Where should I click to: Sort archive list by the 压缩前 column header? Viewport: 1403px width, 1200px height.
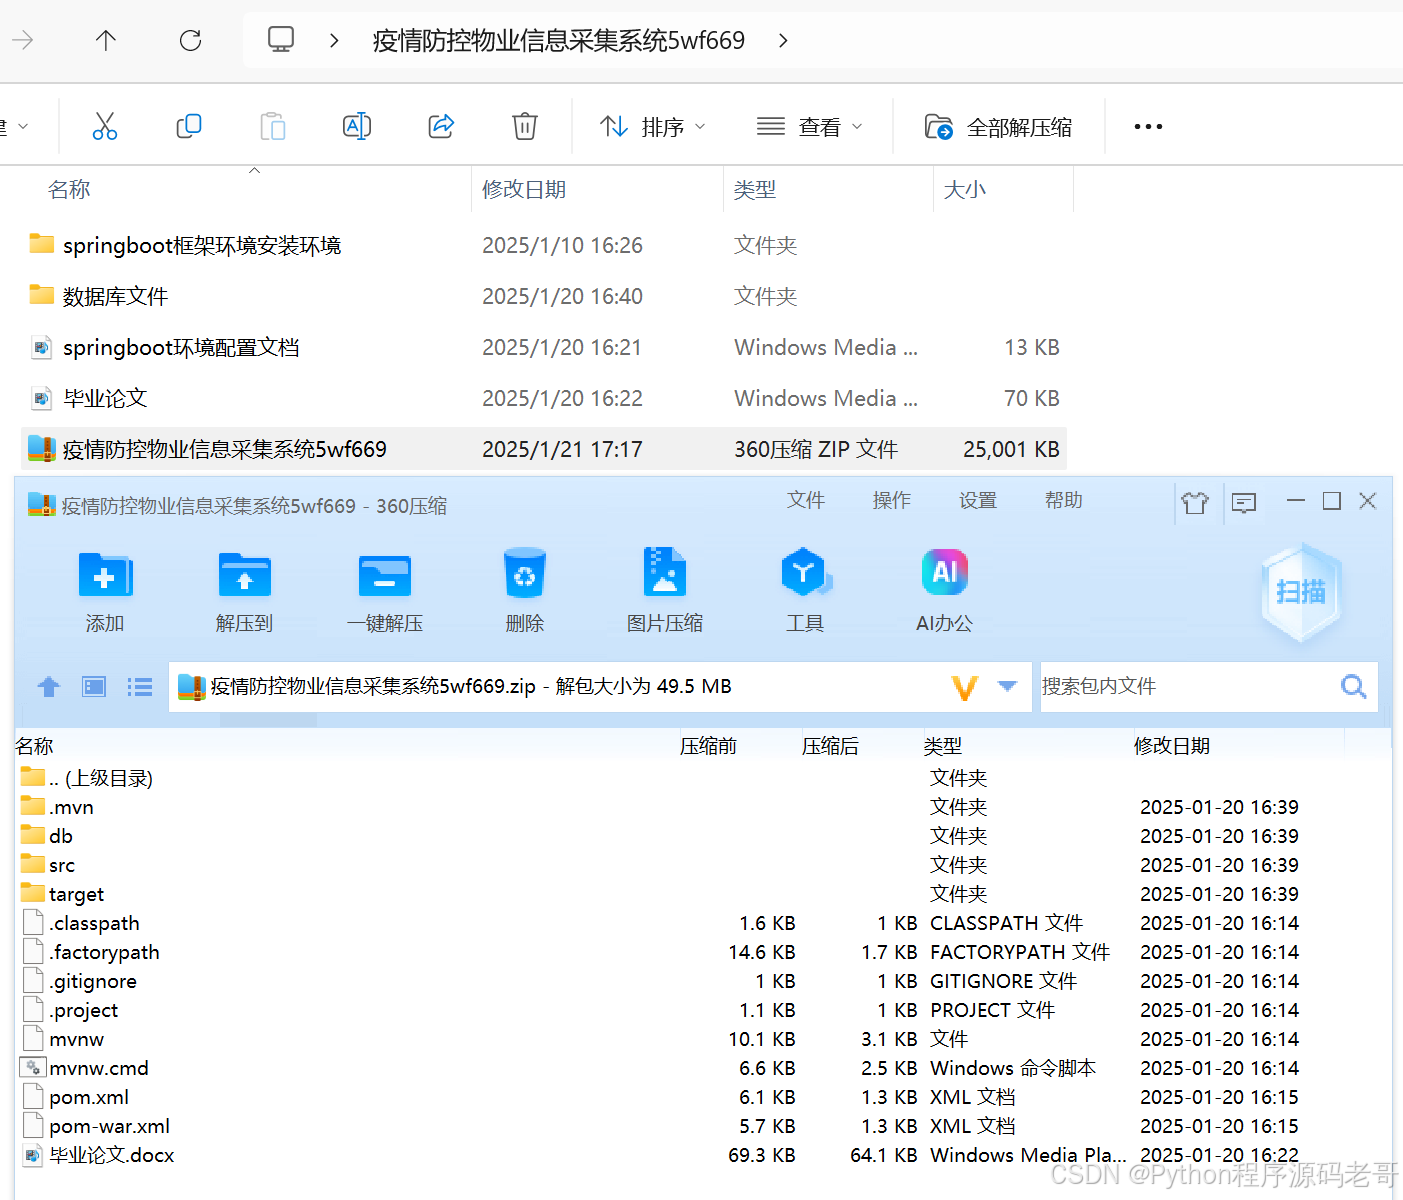tap(708, 746)
